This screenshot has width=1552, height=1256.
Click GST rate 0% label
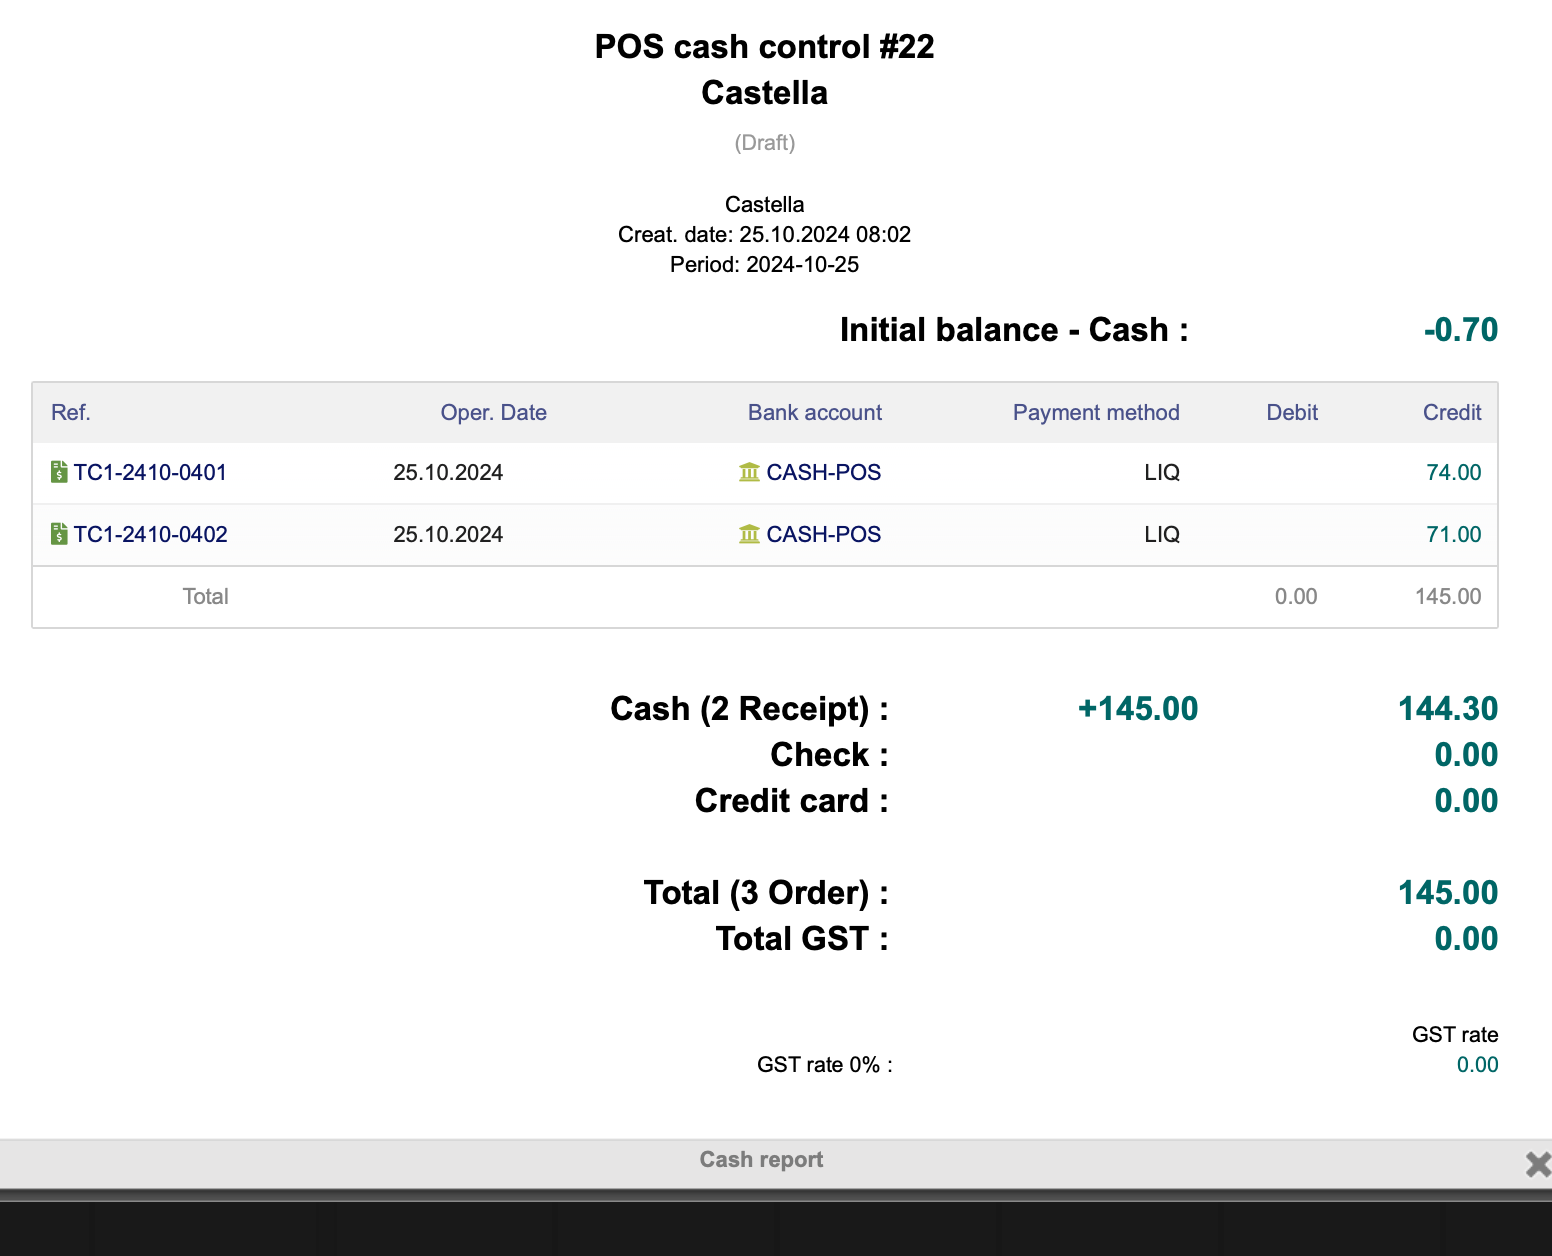pyautogui.click(x=824, y=1065)
